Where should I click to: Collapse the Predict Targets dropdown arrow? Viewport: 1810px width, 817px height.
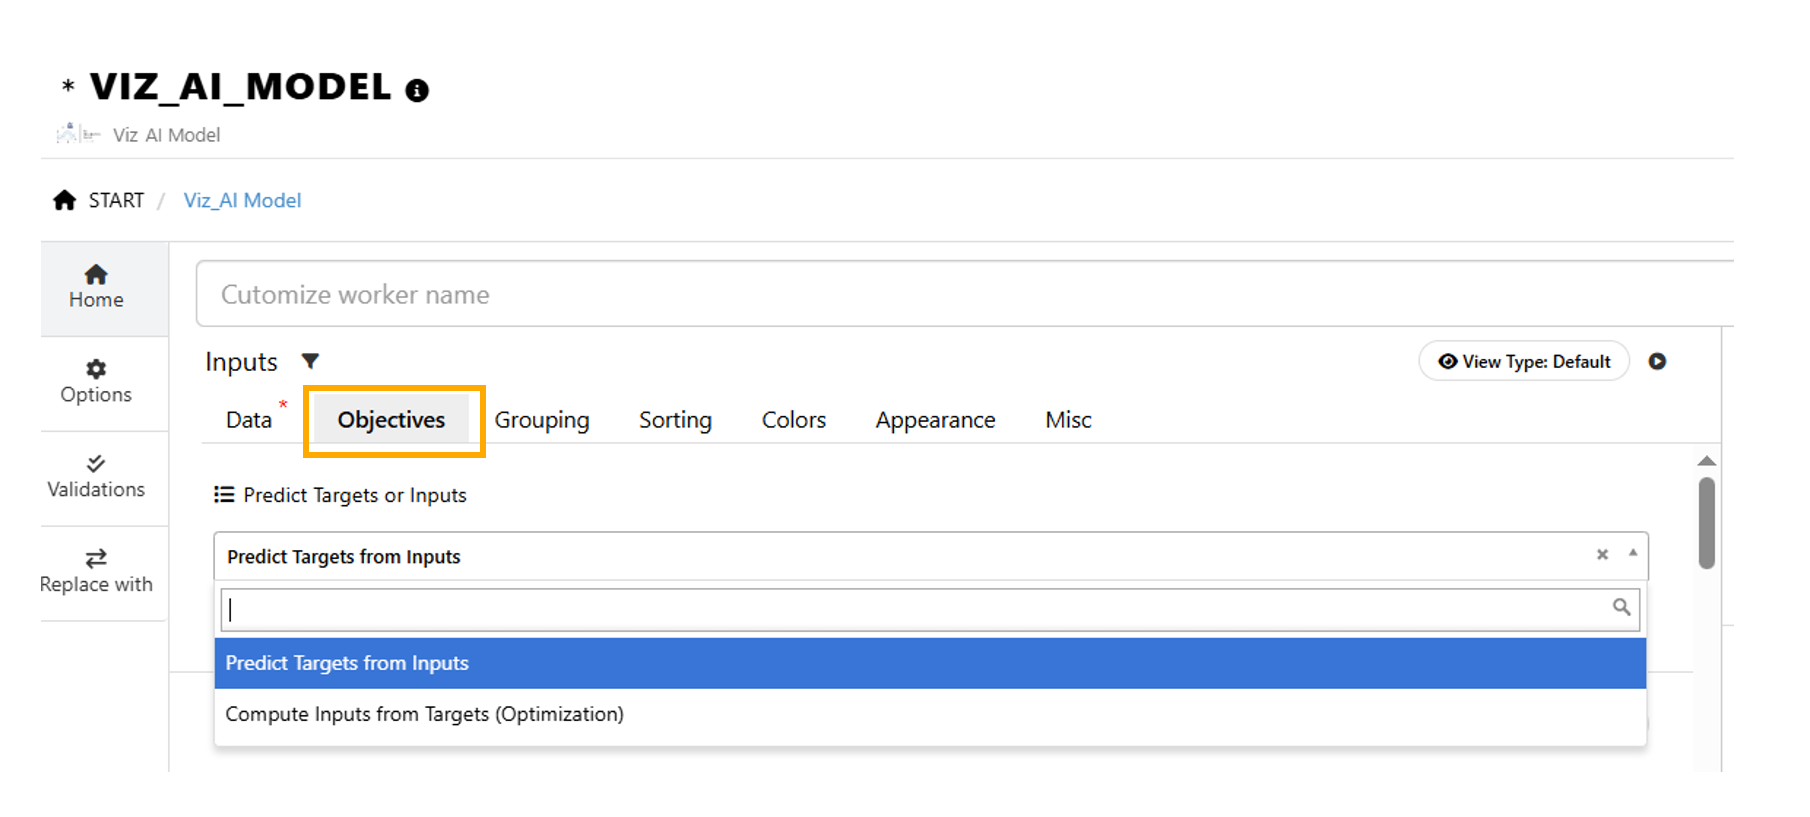coord(1633,553)
